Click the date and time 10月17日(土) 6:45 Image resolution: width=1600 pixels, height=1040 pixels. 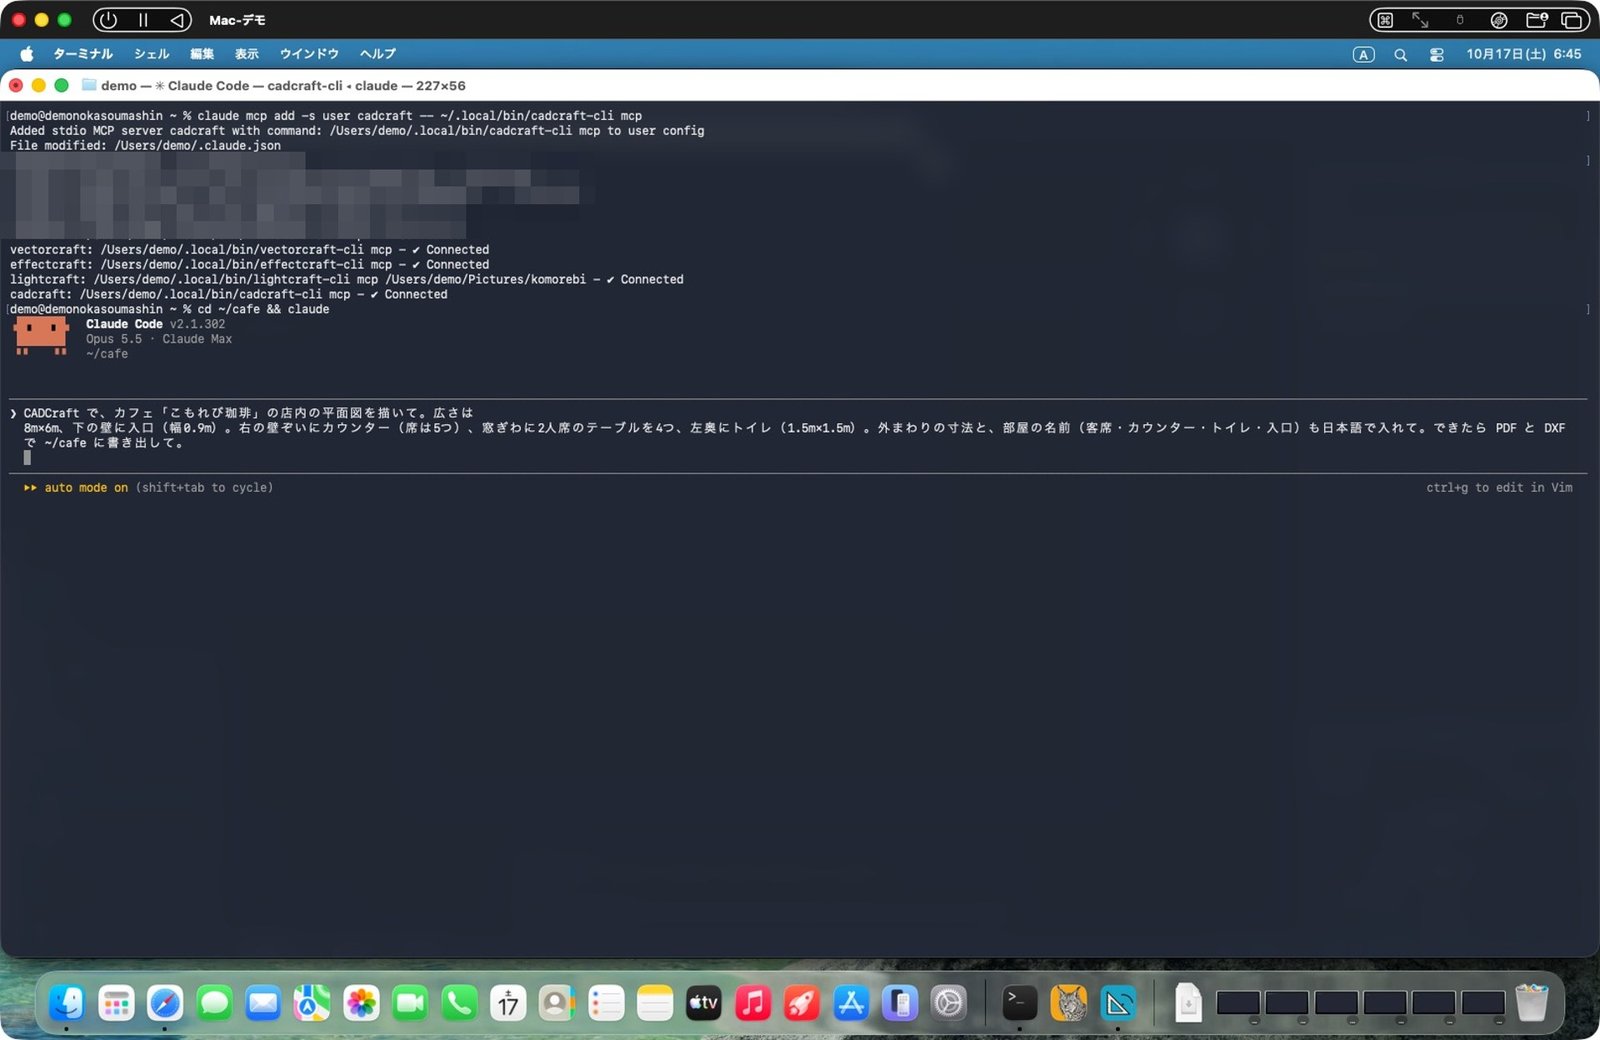[1524, 54]
